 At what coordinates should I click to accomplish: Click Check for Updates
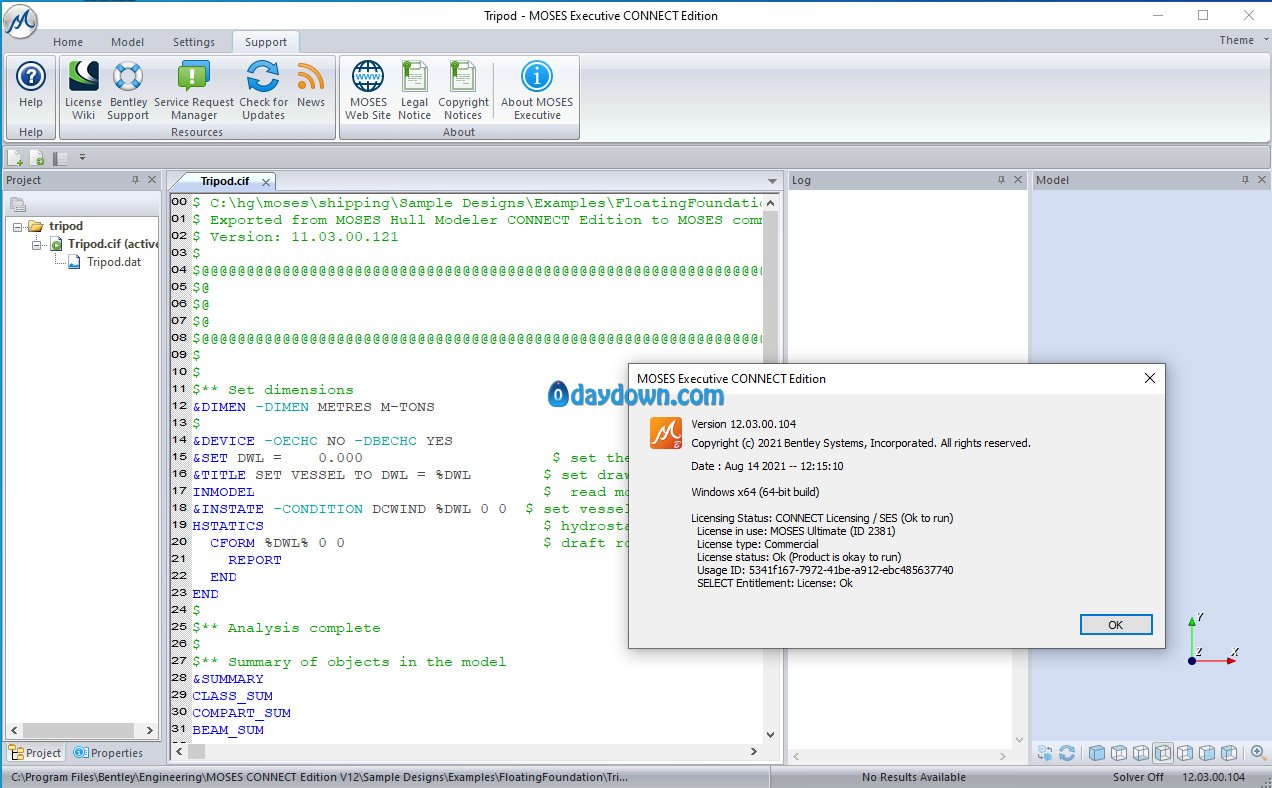(x=263, y=90)
